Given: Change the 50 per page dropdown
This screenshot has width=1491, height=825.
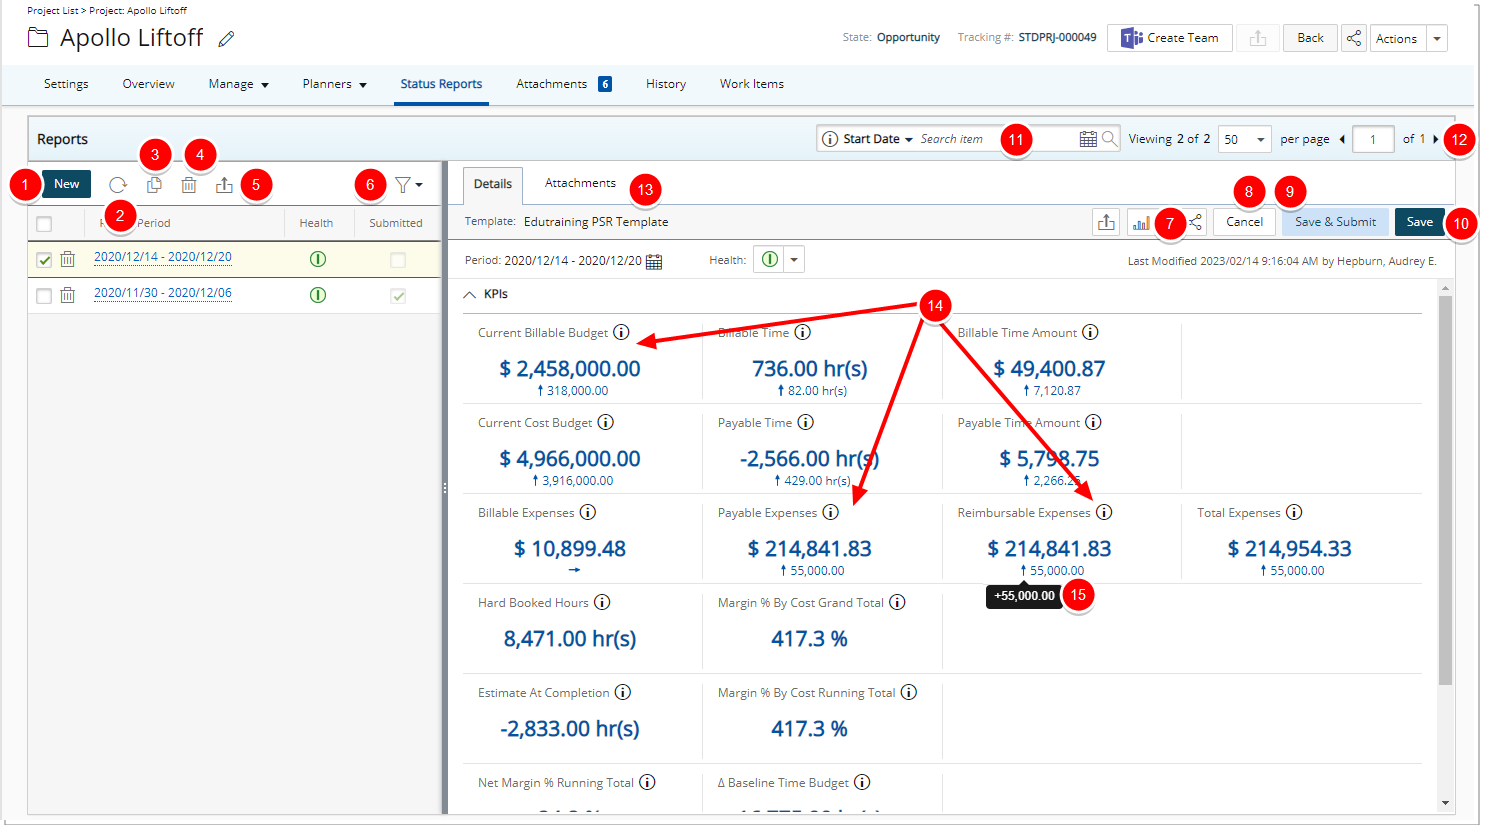Looking at the screenshot, I should coord(1245,139).
